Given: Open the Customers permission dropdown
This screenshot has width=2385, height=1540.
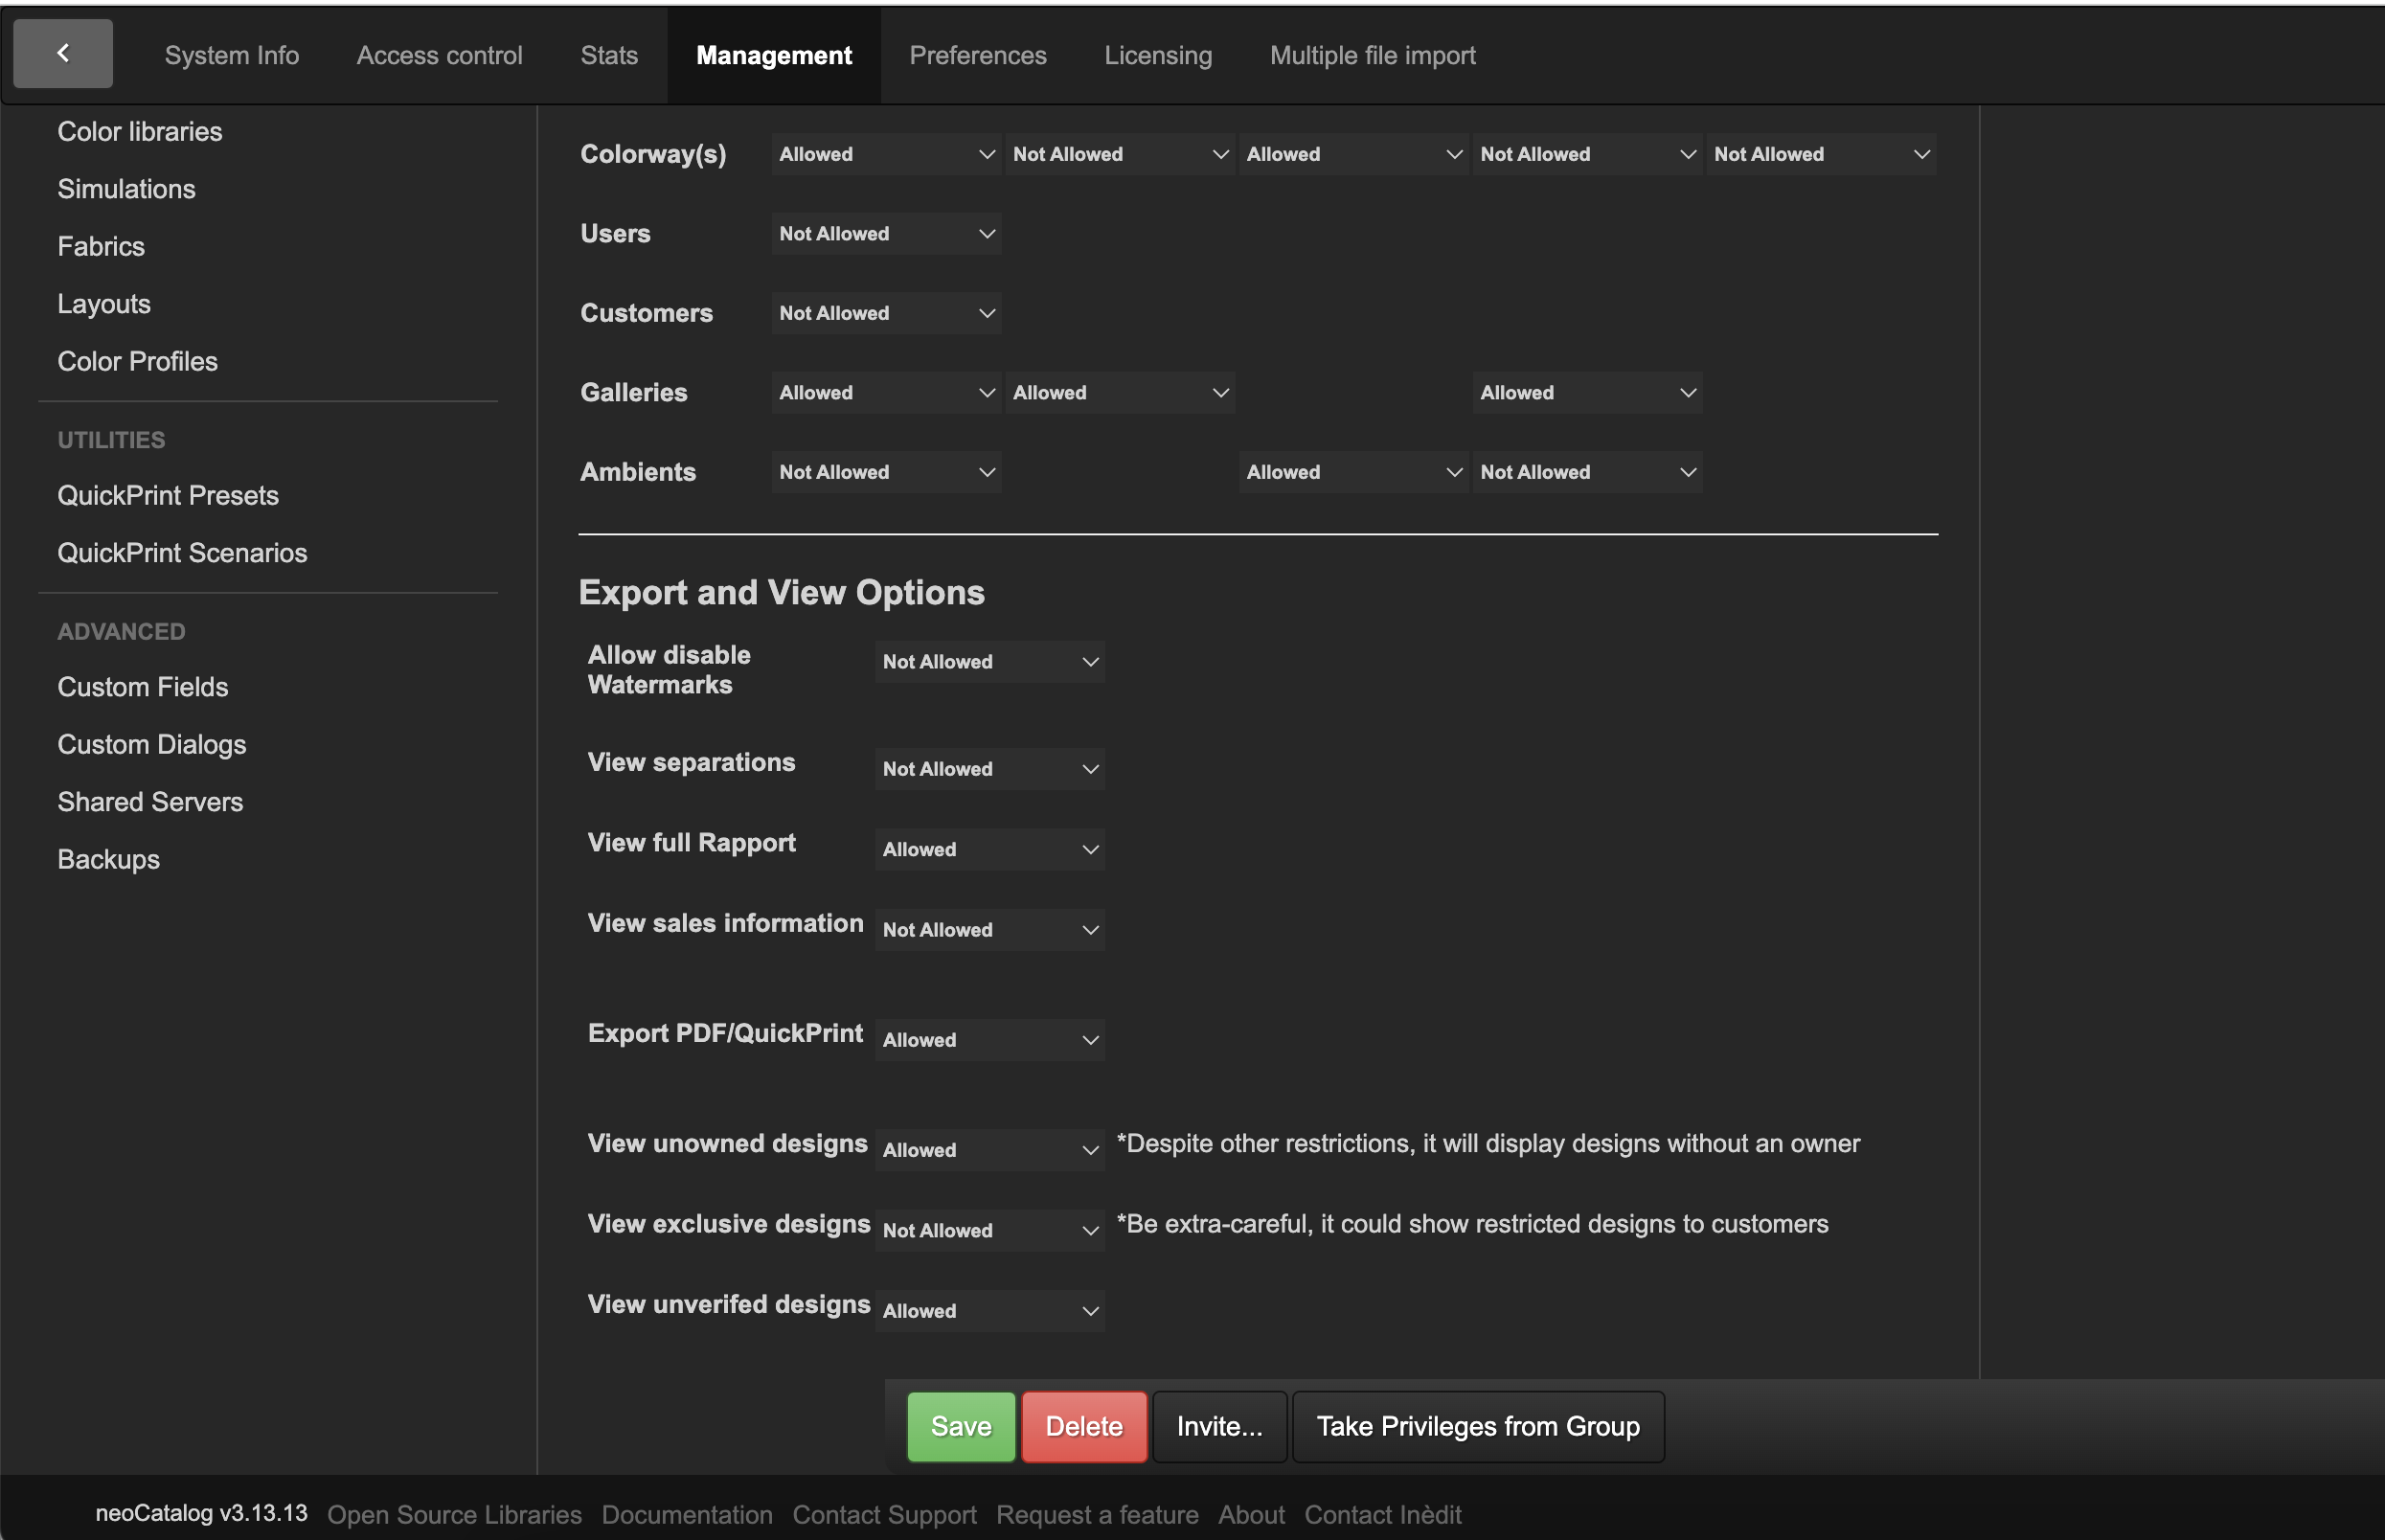Looking at the screenshot, I should (885, 313).
